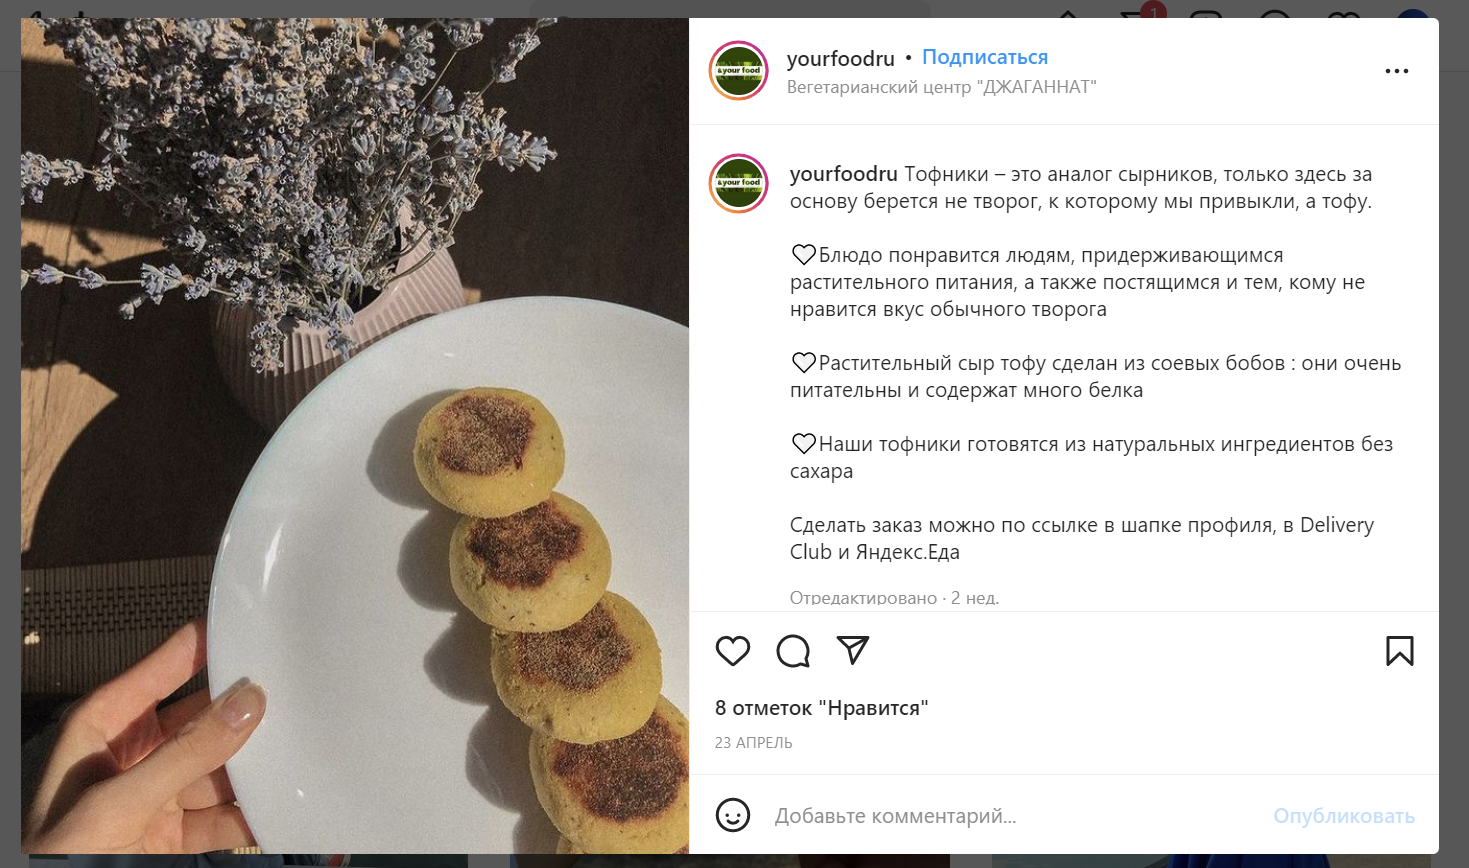Open the profile avatar in the top navigation
The width and height of the screenshot is (1469, 868).
pyautogui.click(x=1412, y=11)
